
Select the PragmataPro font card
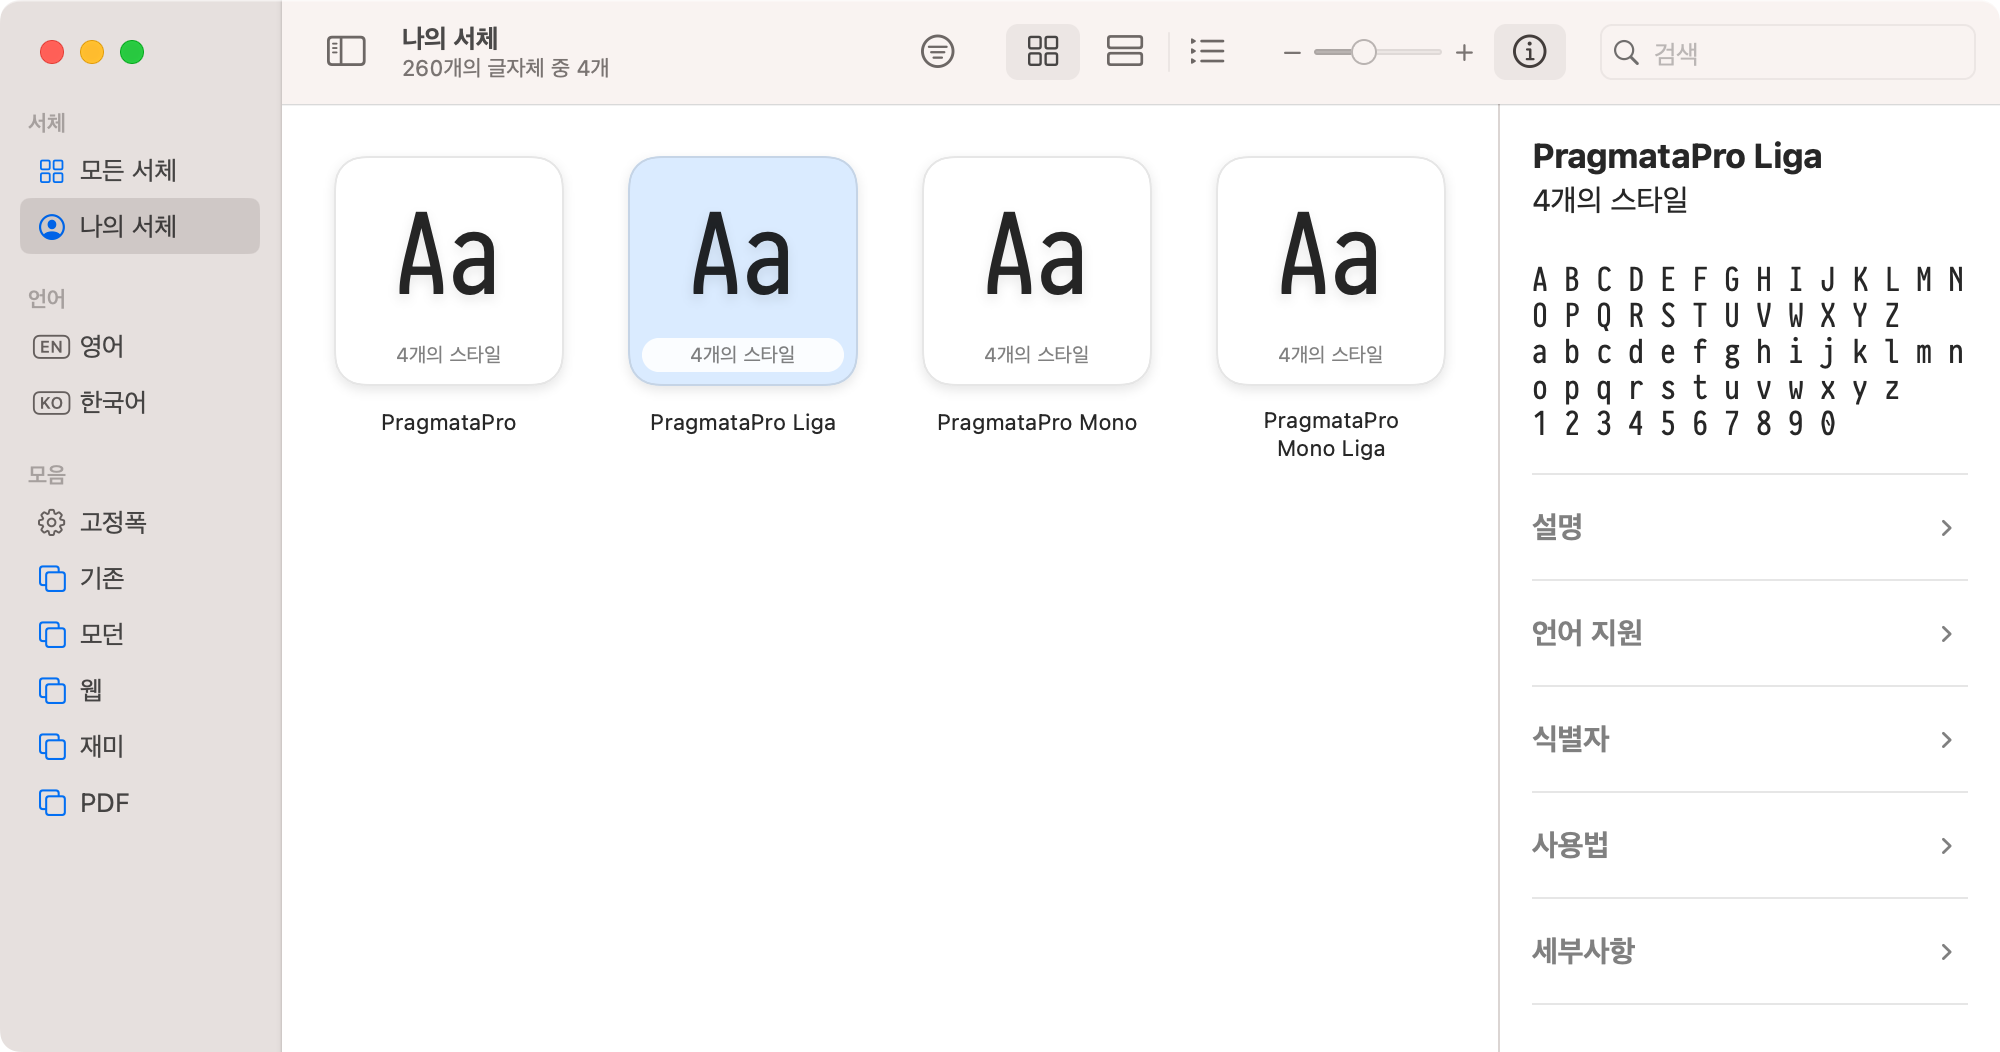(449, 271)
